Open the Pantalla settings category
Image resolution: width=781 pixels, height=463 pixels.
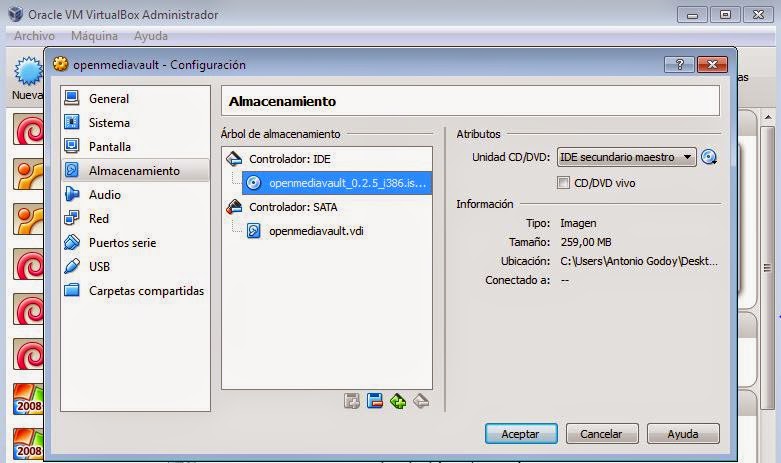[134, 146]
